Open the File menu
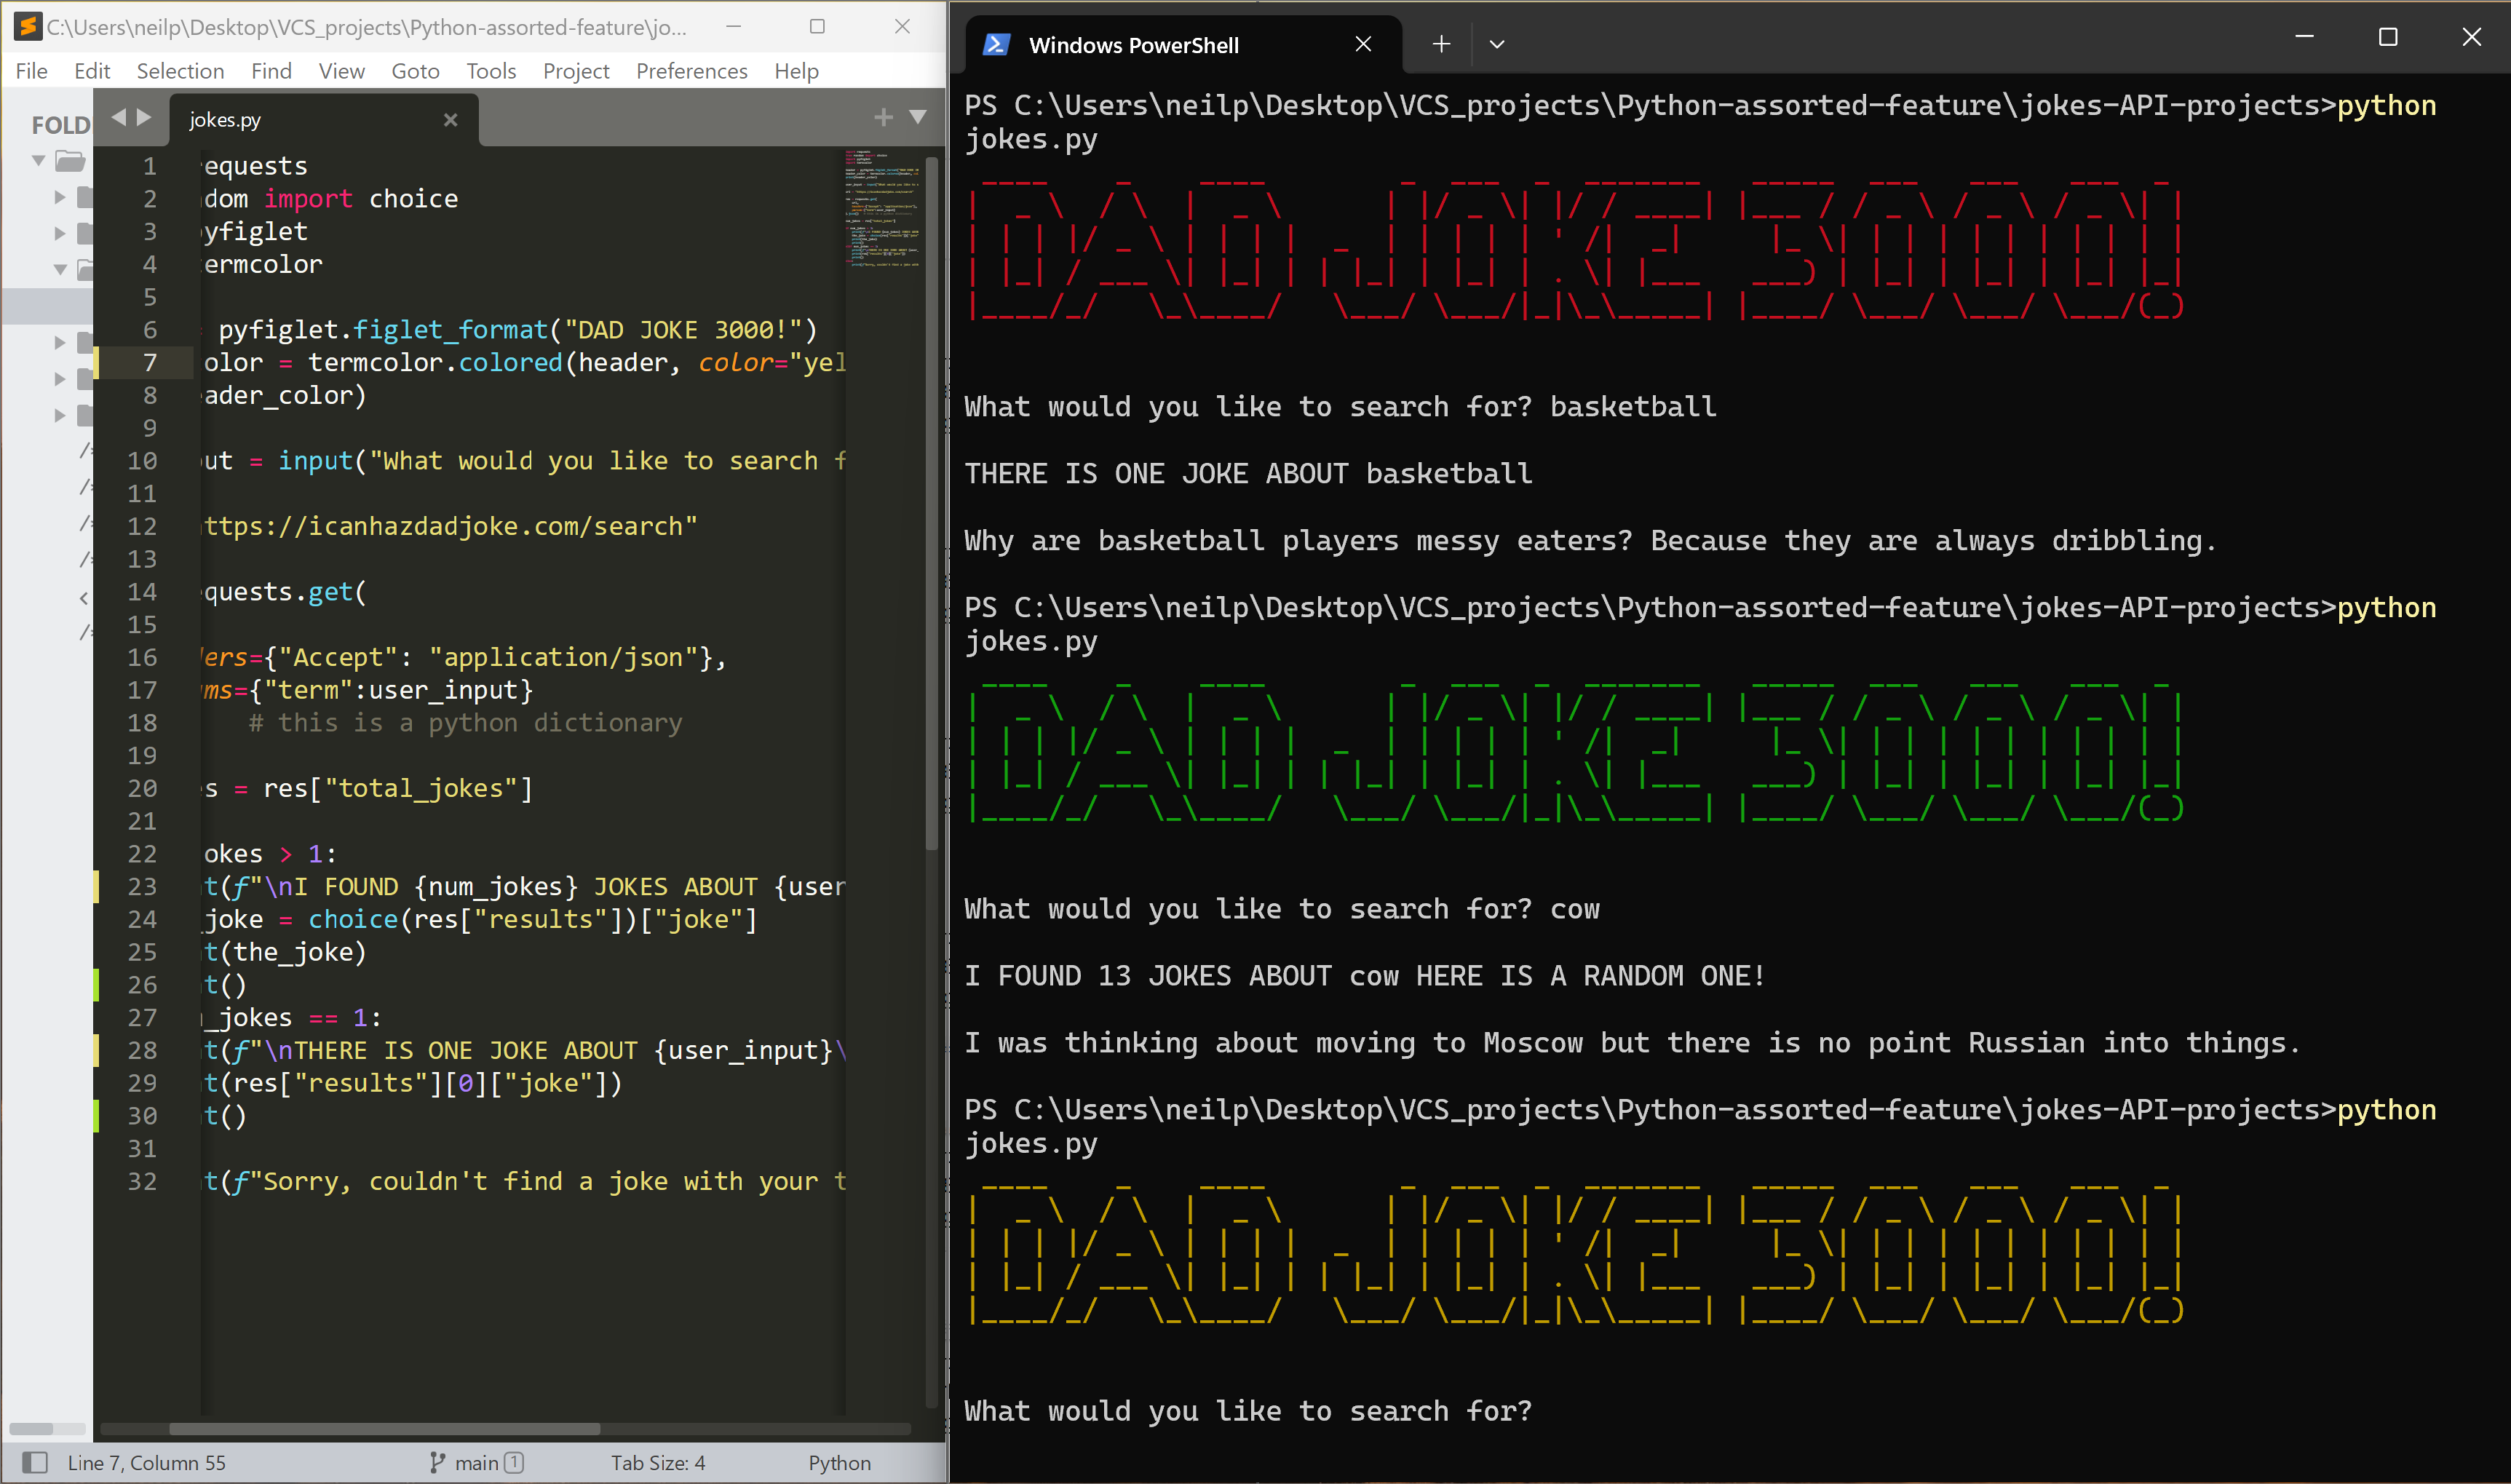This screenshot has height=1484, width=2511. [x=31, y=71]
